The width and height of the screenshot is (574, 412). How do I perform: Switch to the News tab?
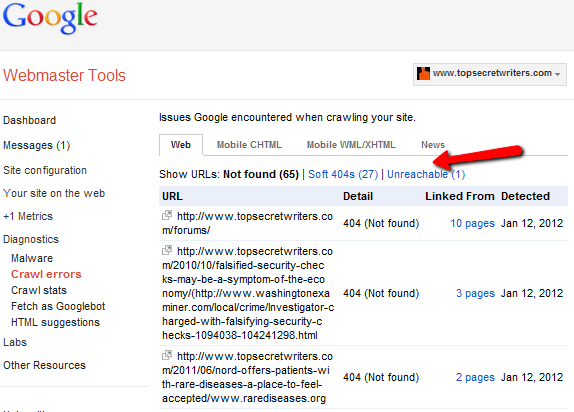pyautogui.click(x=433, y=145)
